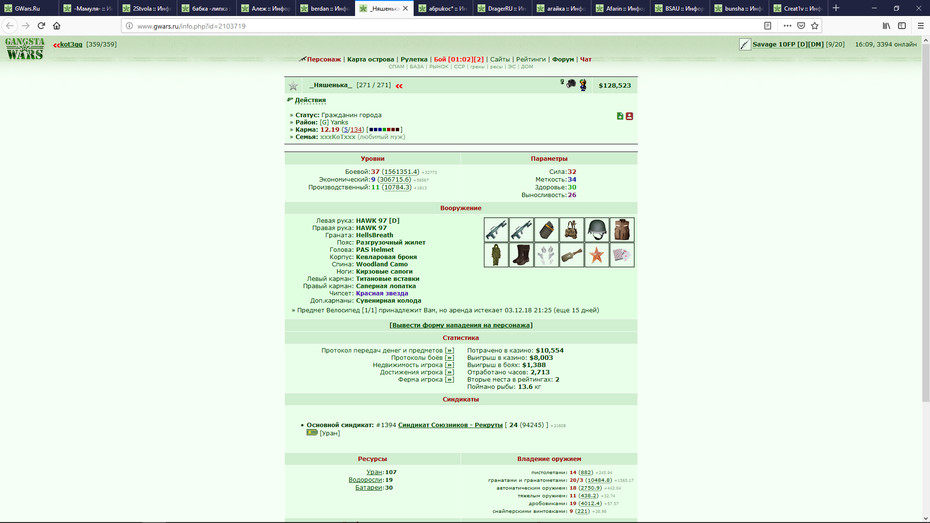Click the Рейтинги menu link
Viewport: 930px width, 523px height.
click(x=531, y=59)
